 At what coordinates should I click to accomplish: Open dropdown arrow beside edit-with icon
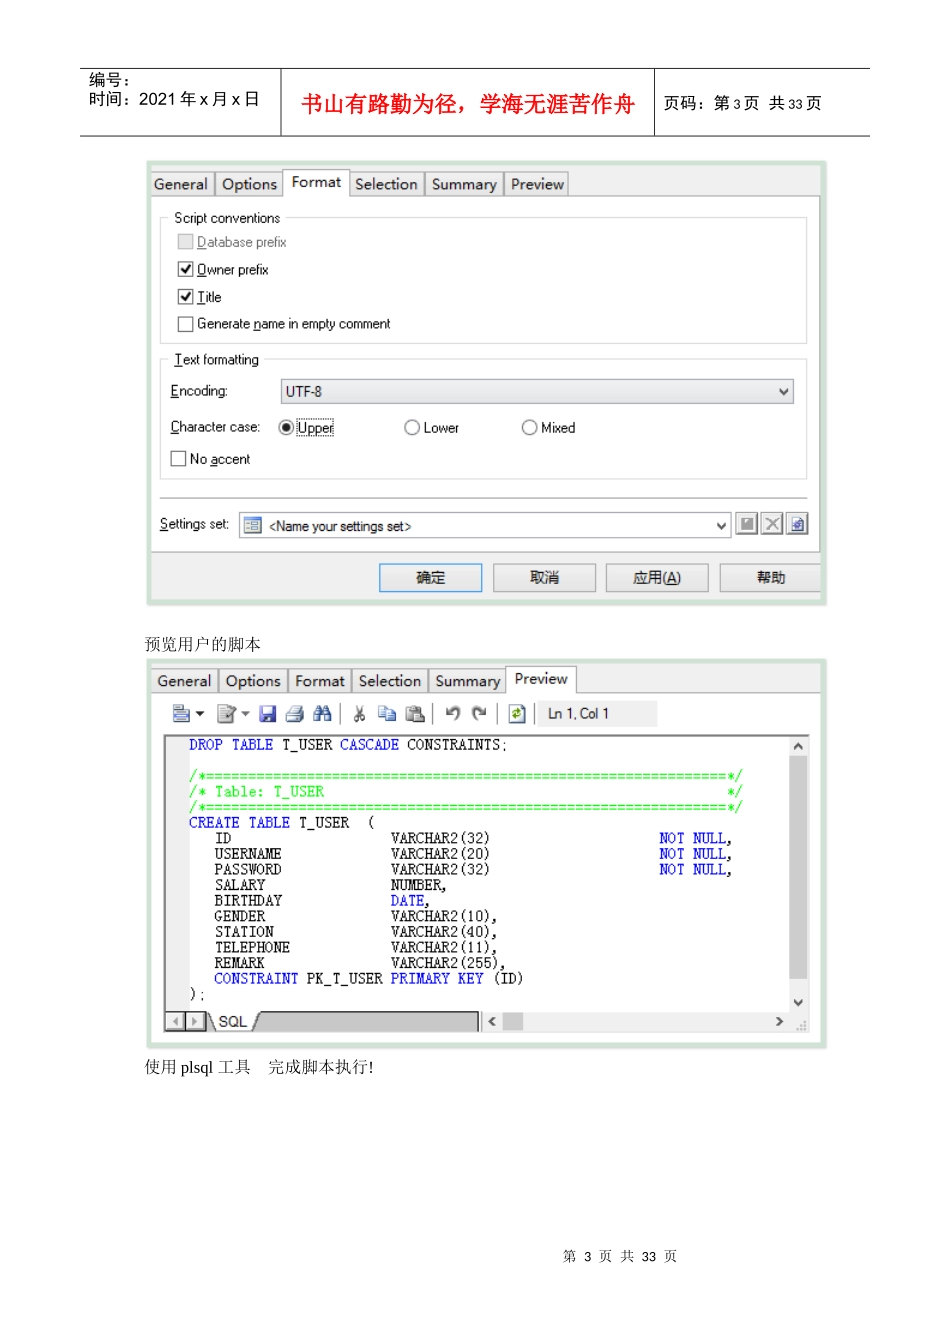245,713
